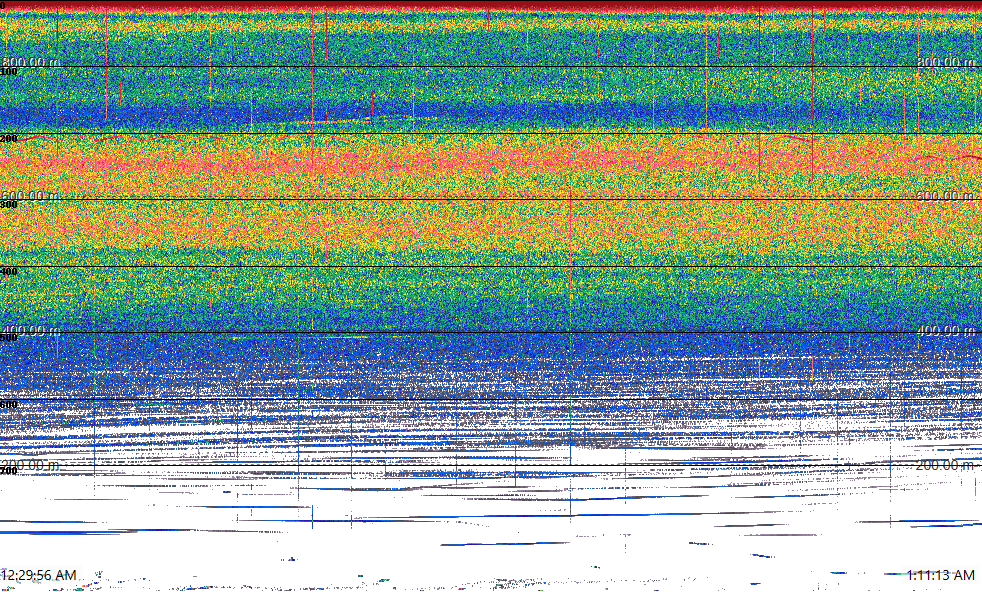This screenshot has height=592, width=982.
Task: Click the bold 100 depth gridline label
Action: pos(9,72)
